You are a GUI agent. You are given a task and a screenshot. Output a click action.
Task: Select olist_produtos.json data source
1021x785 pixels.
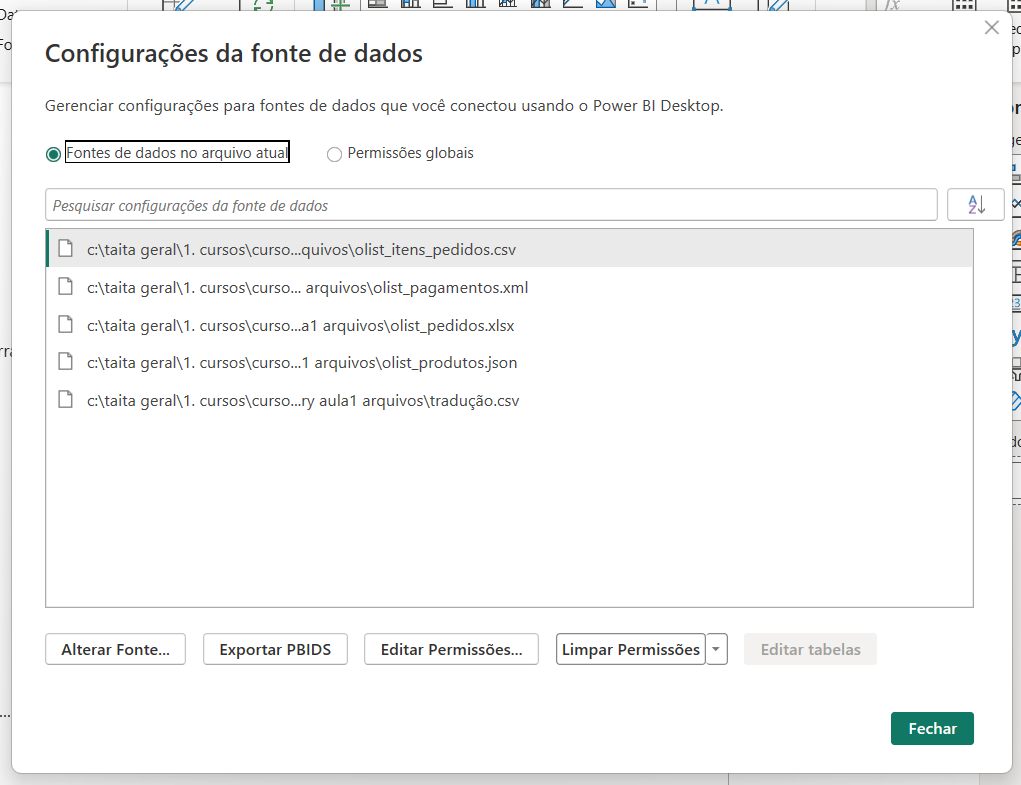(x=509, y=362)
